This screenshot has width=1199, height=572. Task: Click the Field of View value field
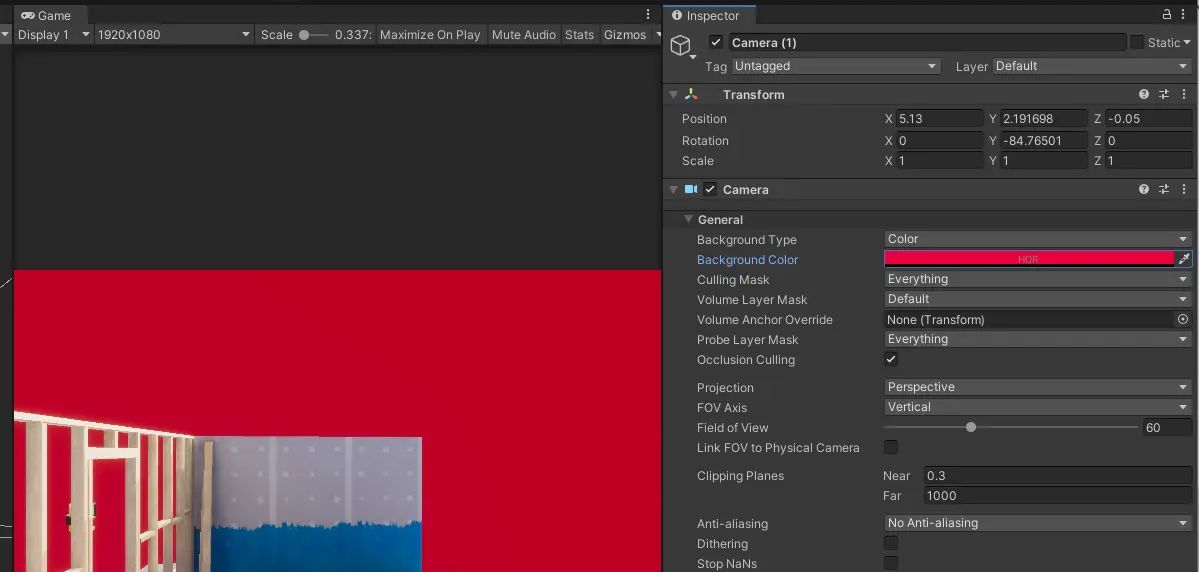click(1167, 427)
